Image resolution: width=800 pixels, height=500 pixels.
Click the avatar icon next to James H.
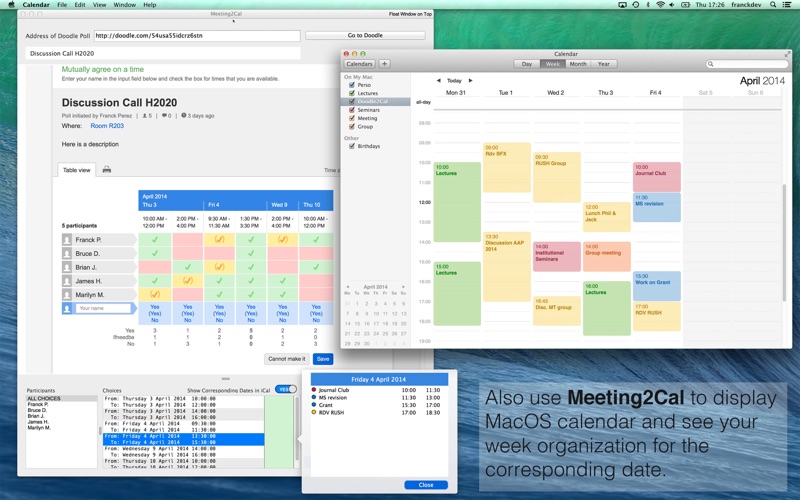coord(67,281)
